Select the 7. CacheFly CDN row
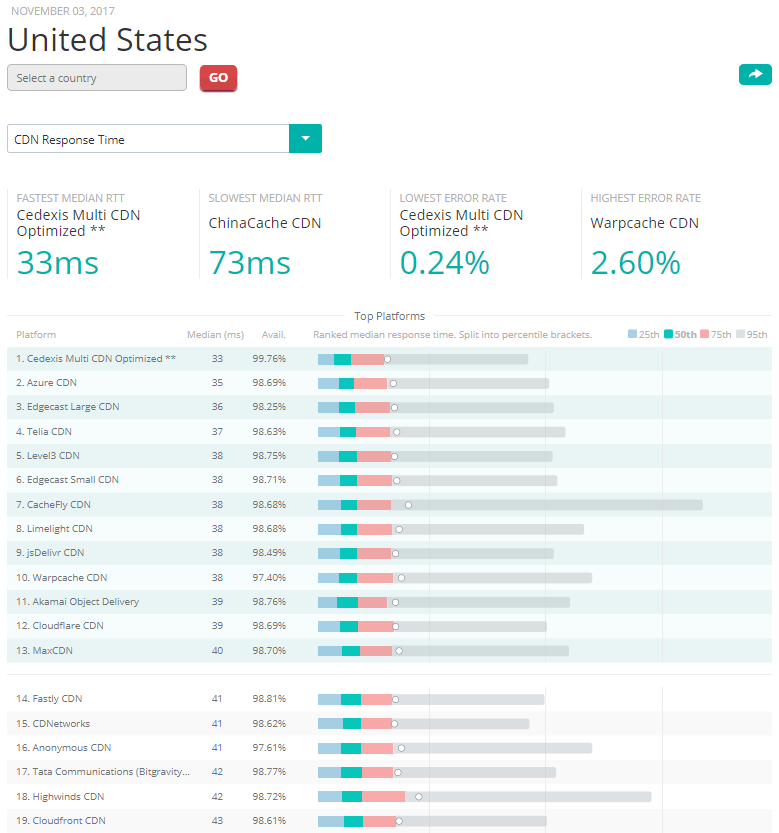 tap(390, 505)
